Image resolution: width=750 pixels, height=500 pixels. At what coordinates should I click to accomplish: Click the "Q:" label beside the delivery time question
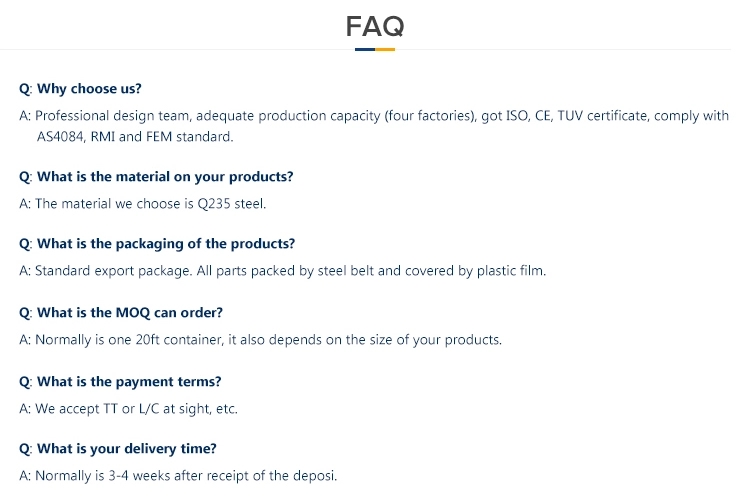(x=26, y=449)
